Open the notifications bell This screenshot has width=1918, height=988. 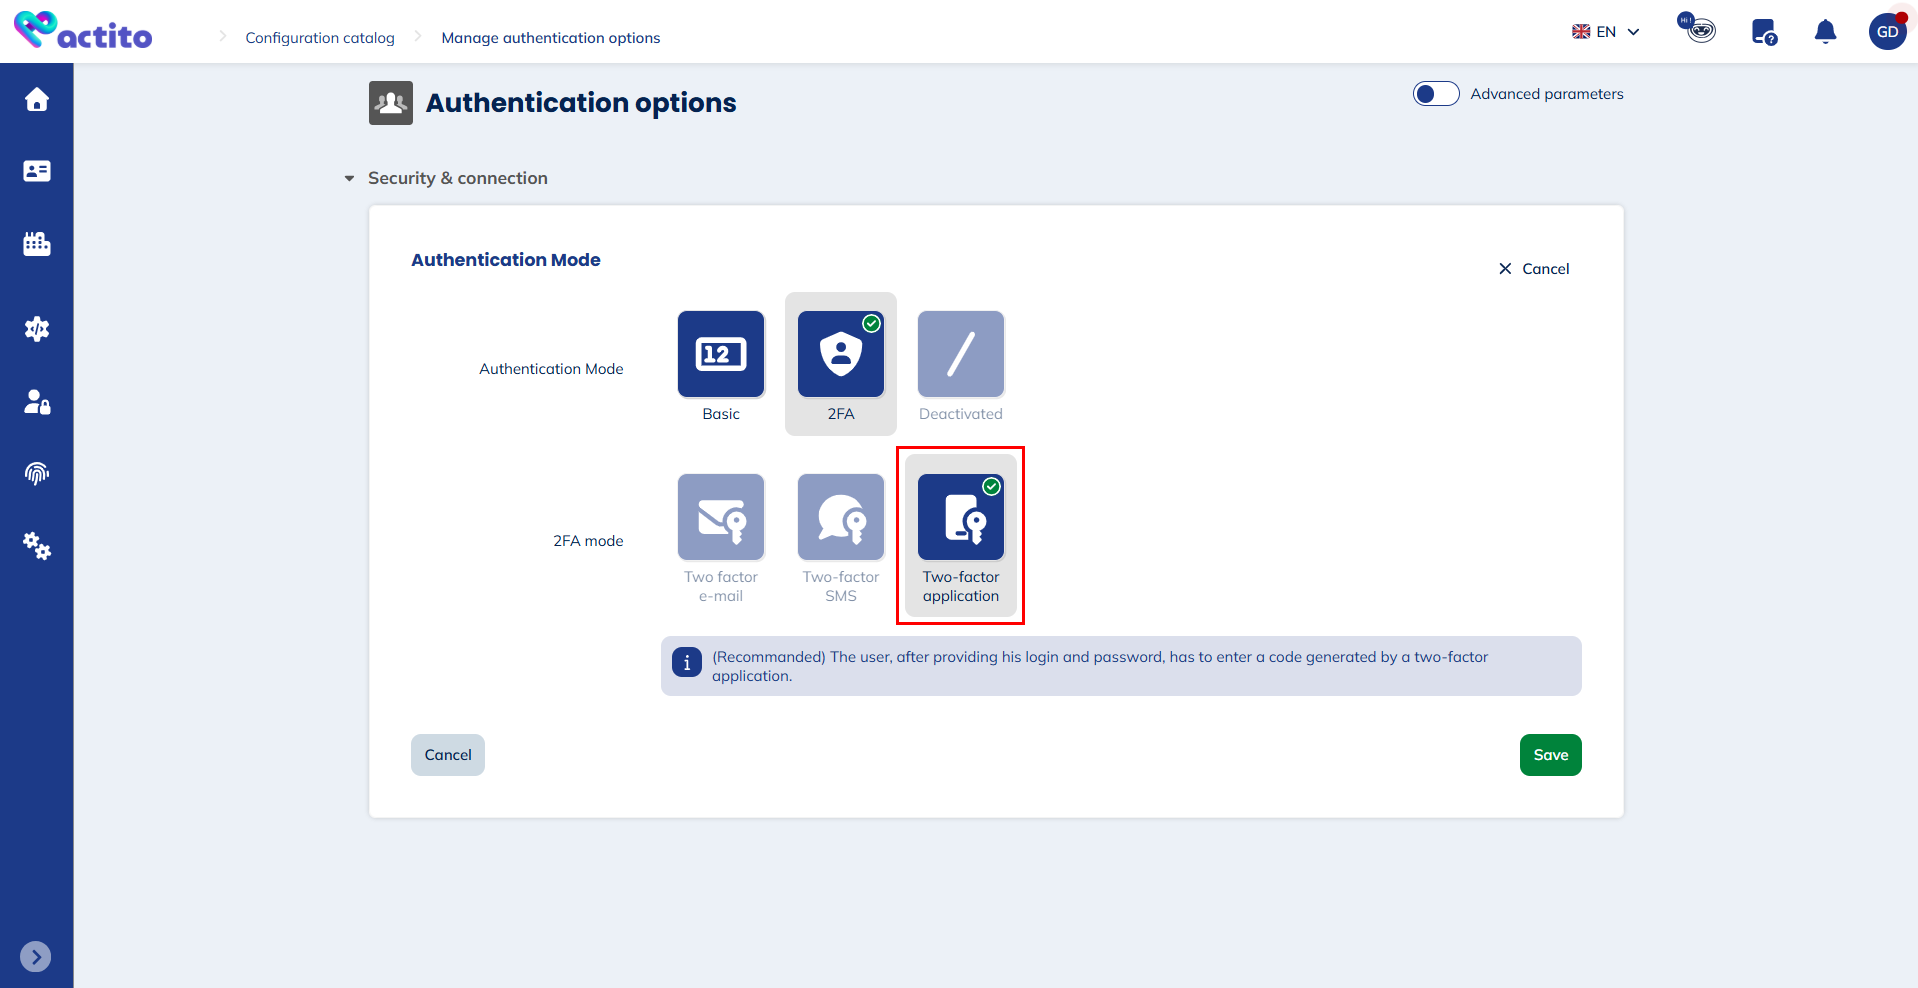(1824, 31)
